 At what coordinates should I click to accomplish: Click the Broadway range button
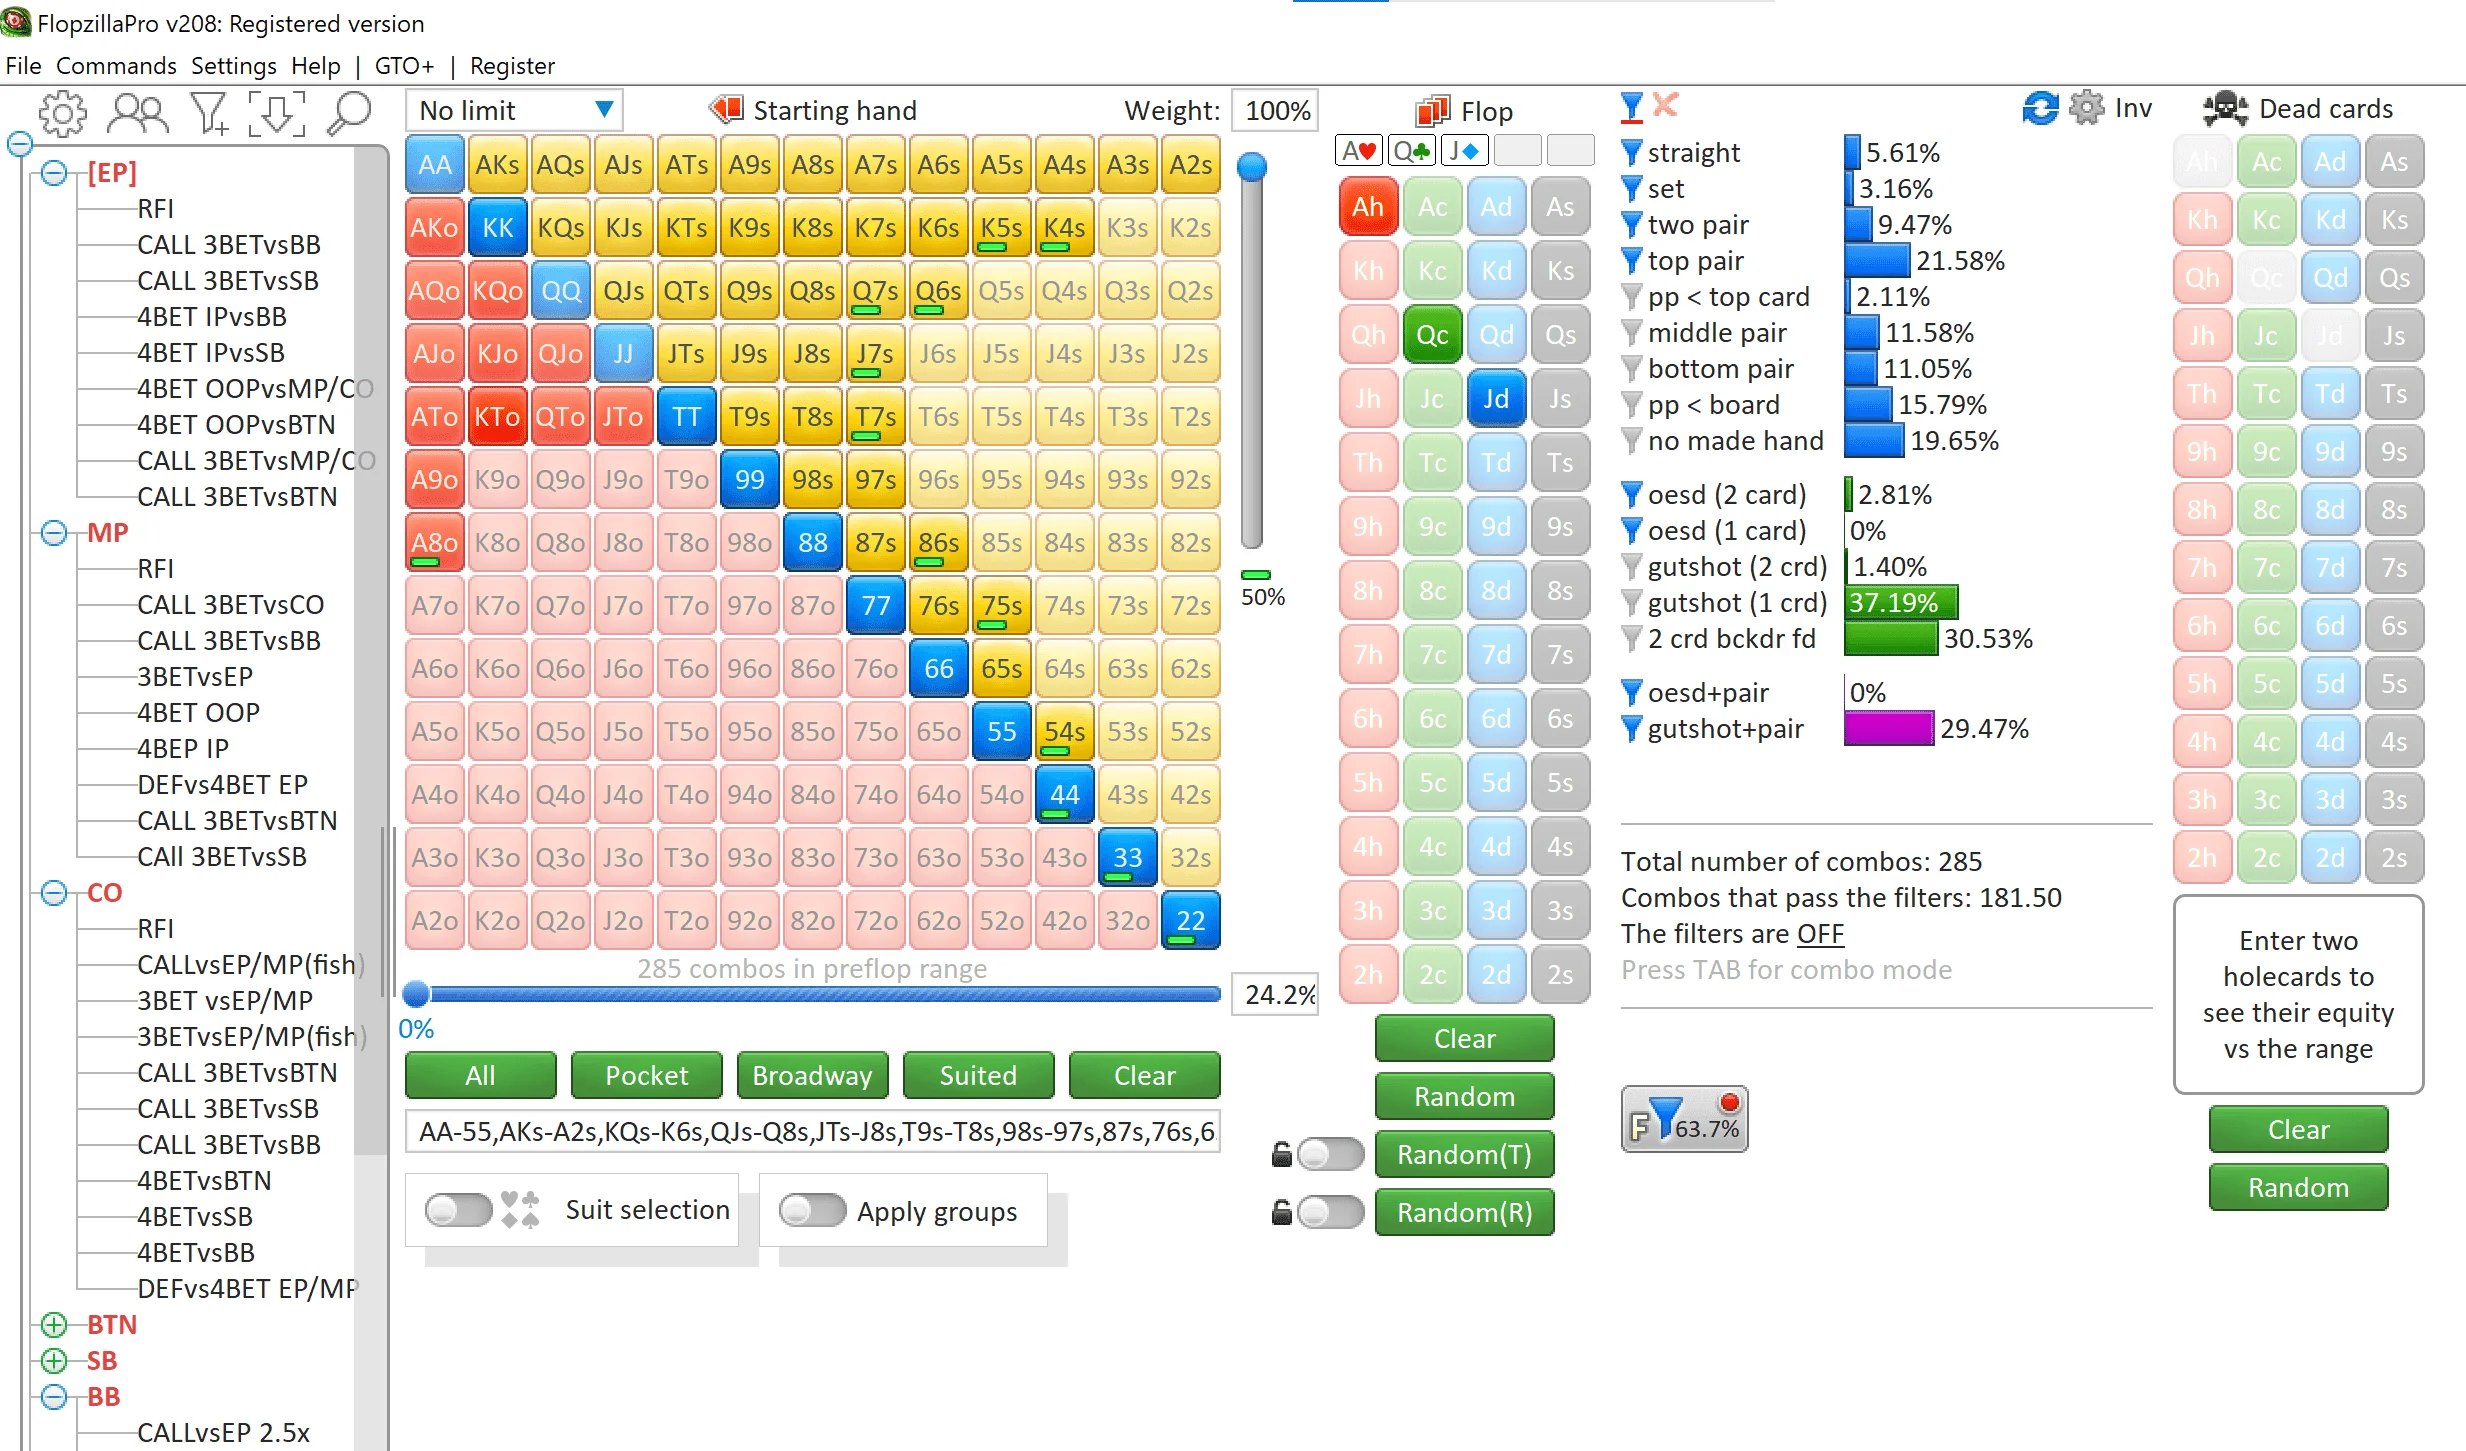point(812,1075)
